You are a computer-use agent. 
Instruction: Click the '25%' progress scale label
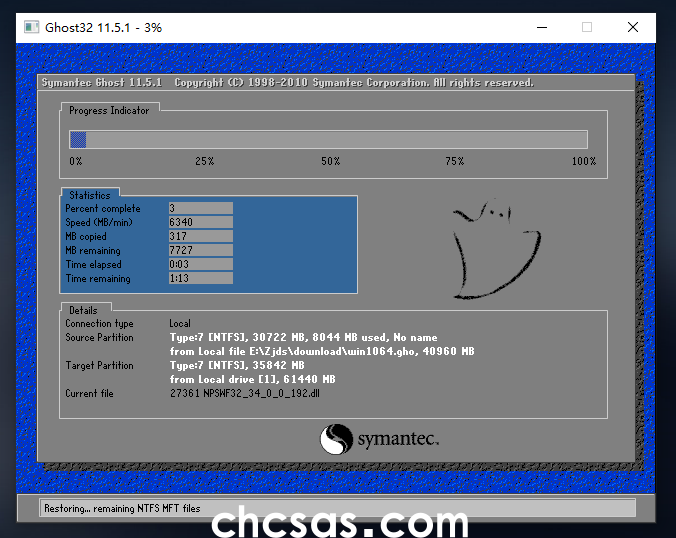(204, 161)
